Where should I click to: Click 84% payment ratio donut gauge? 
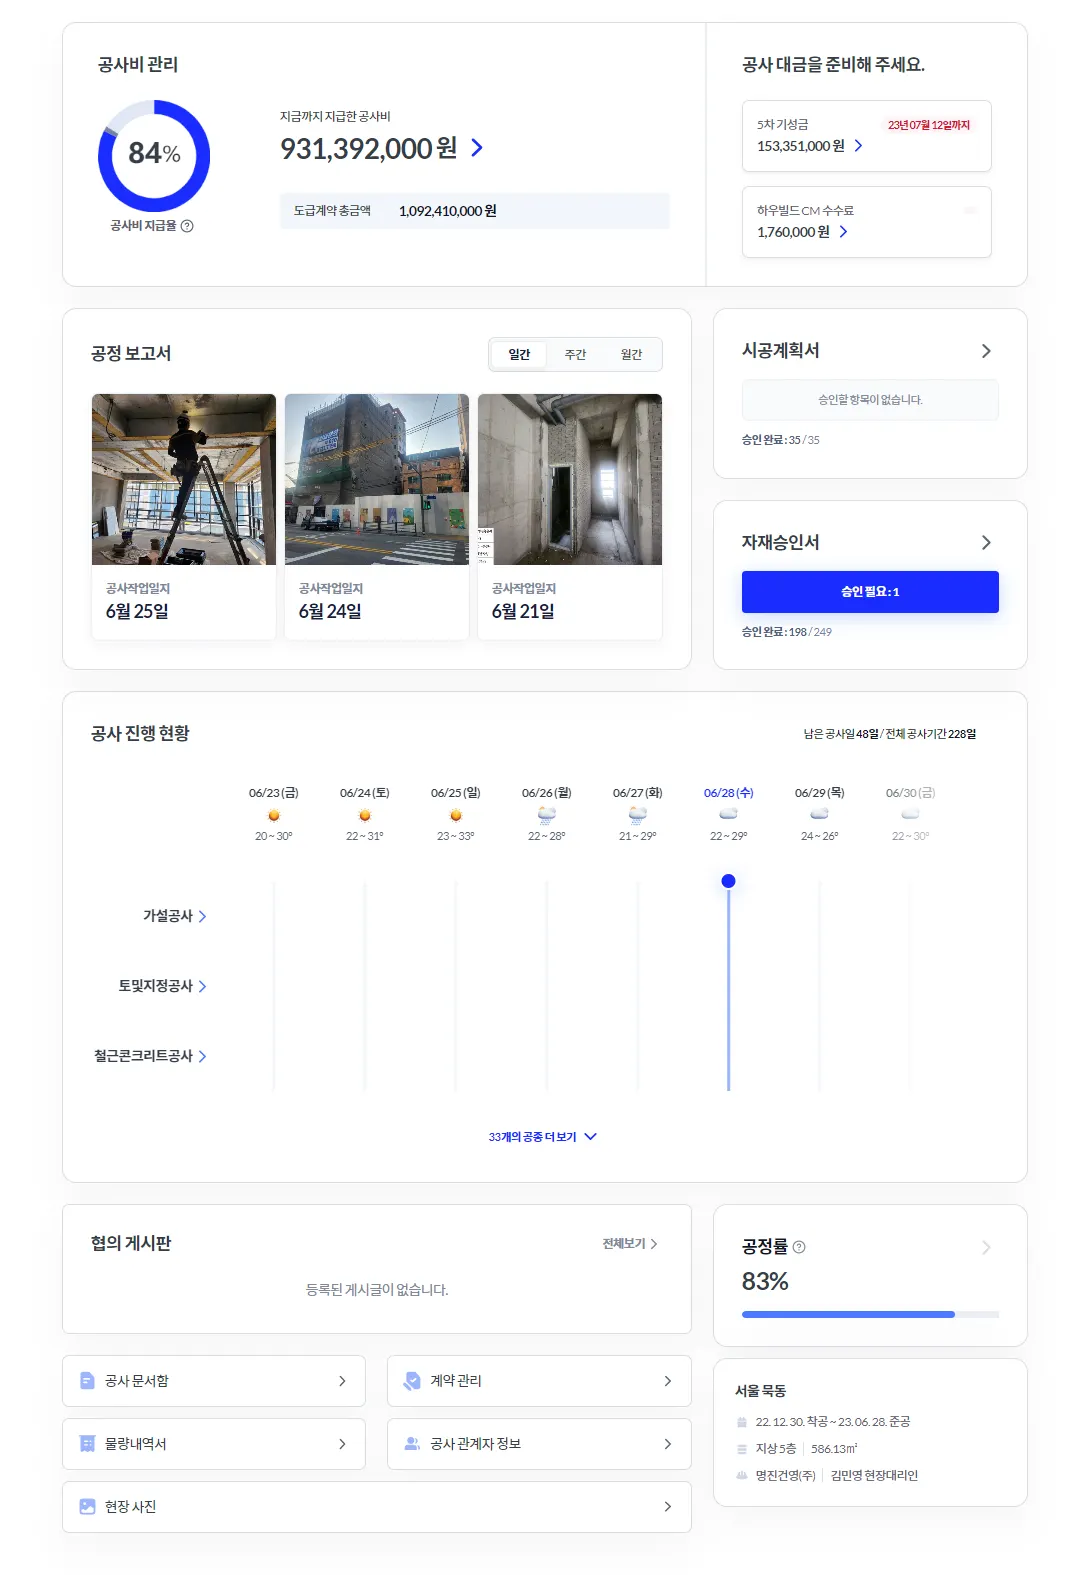pos(154,156)
